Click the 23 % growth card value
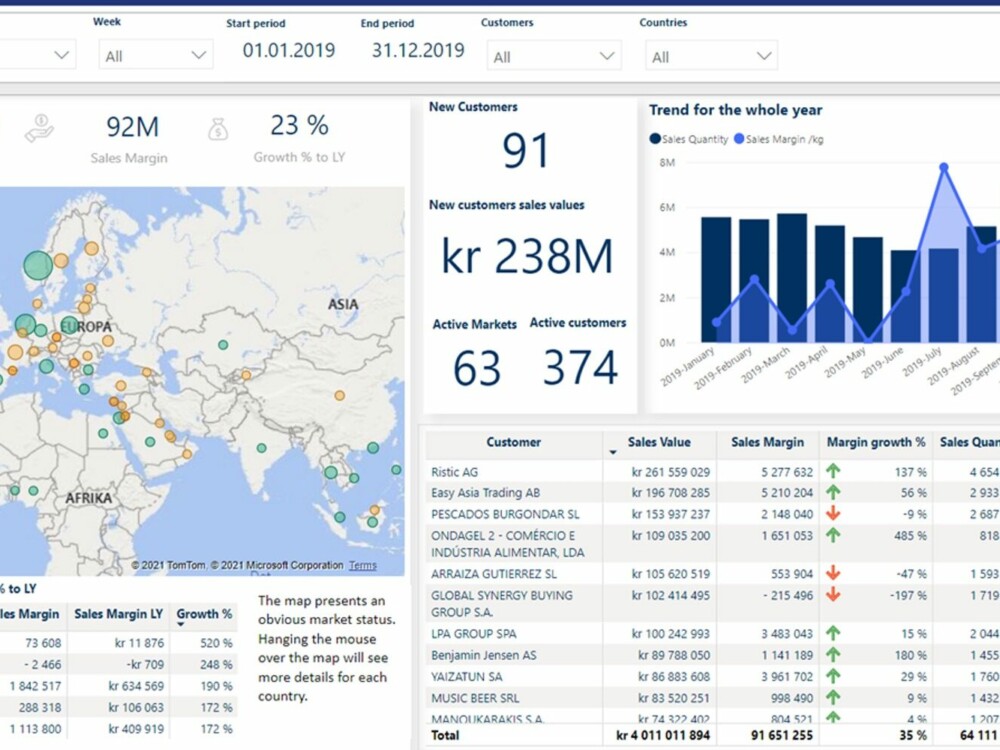This screenshot has width=1000, height=750. click(299, 125)
